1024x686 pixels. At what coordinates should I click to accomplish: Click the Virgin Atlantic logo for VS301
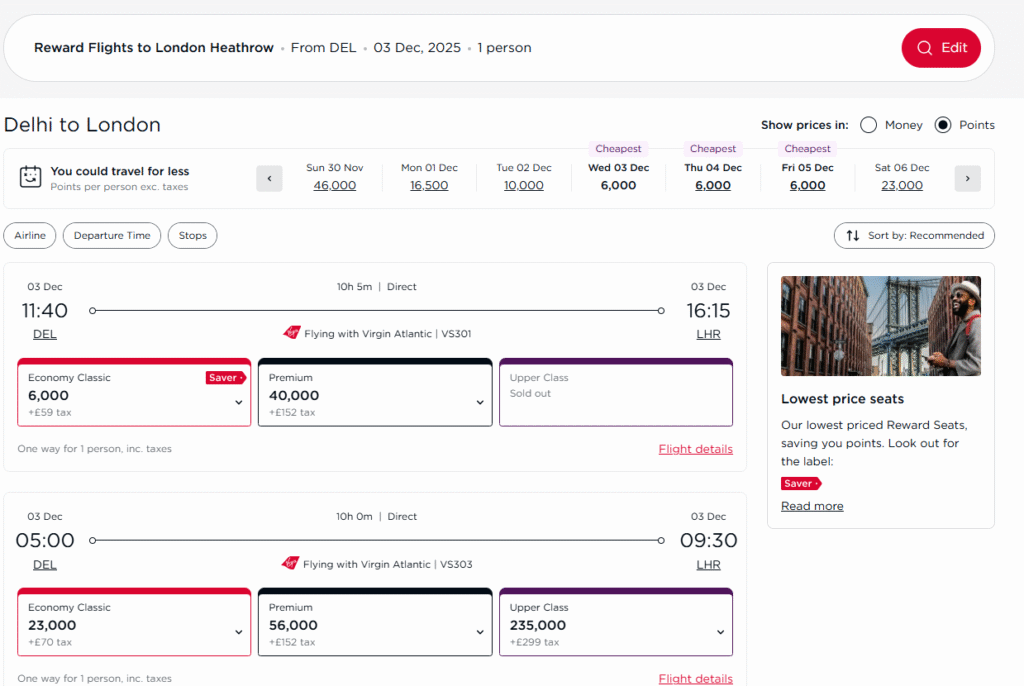[292, 334]
